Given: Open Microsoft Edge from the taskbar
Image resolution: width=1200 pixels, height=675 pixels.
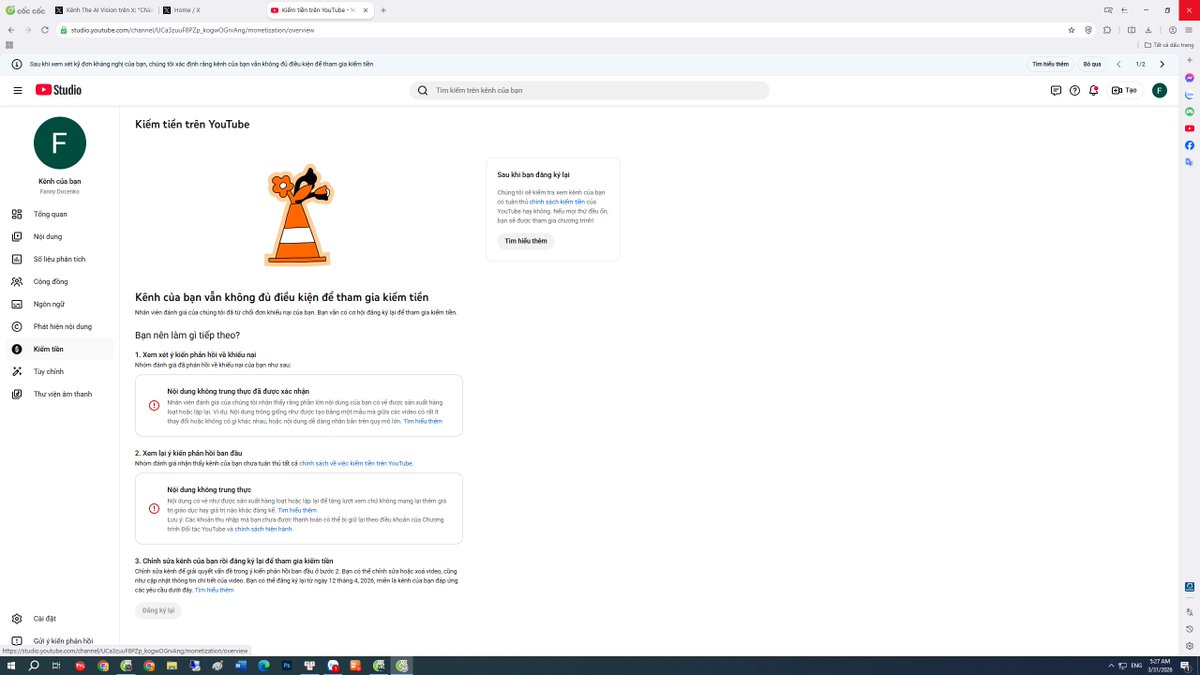Looking at the screenshot, I should click(x=264, y=665).
